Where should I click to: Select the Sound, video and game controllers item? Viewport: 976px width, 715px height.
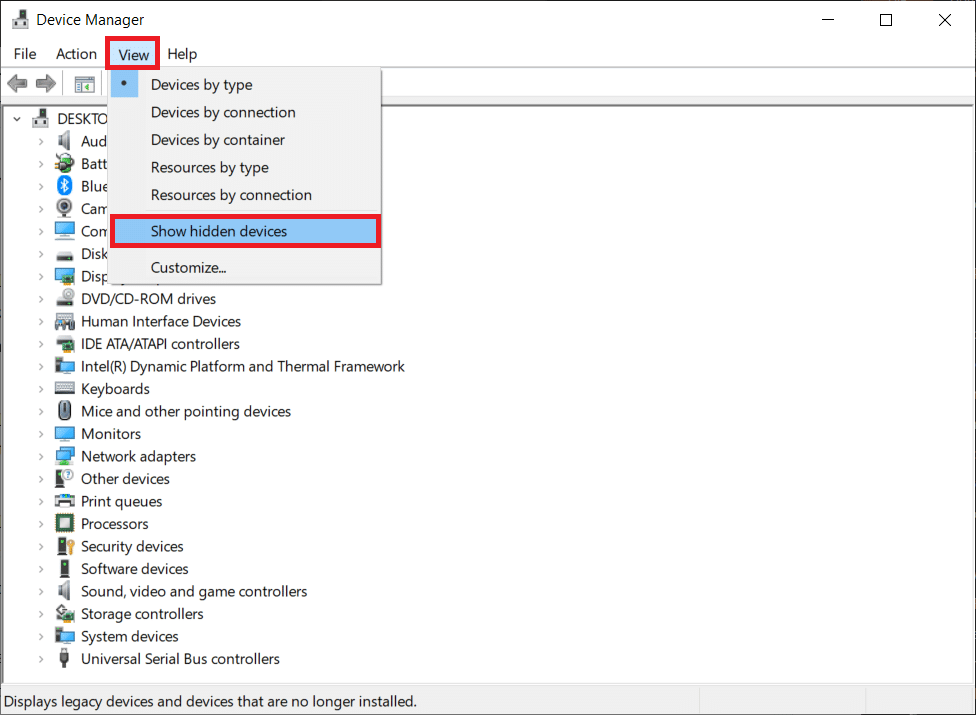[194, 591]
